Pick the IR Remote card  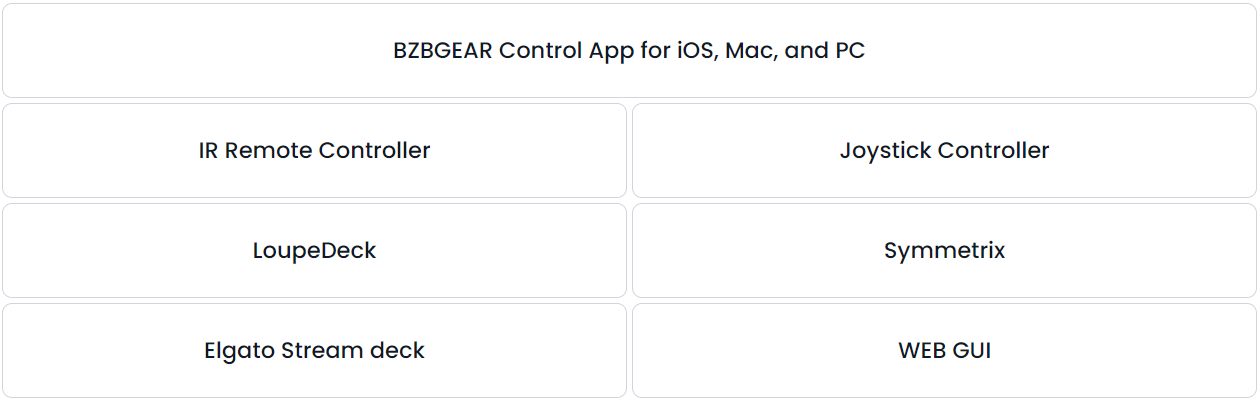pos(314,150)
